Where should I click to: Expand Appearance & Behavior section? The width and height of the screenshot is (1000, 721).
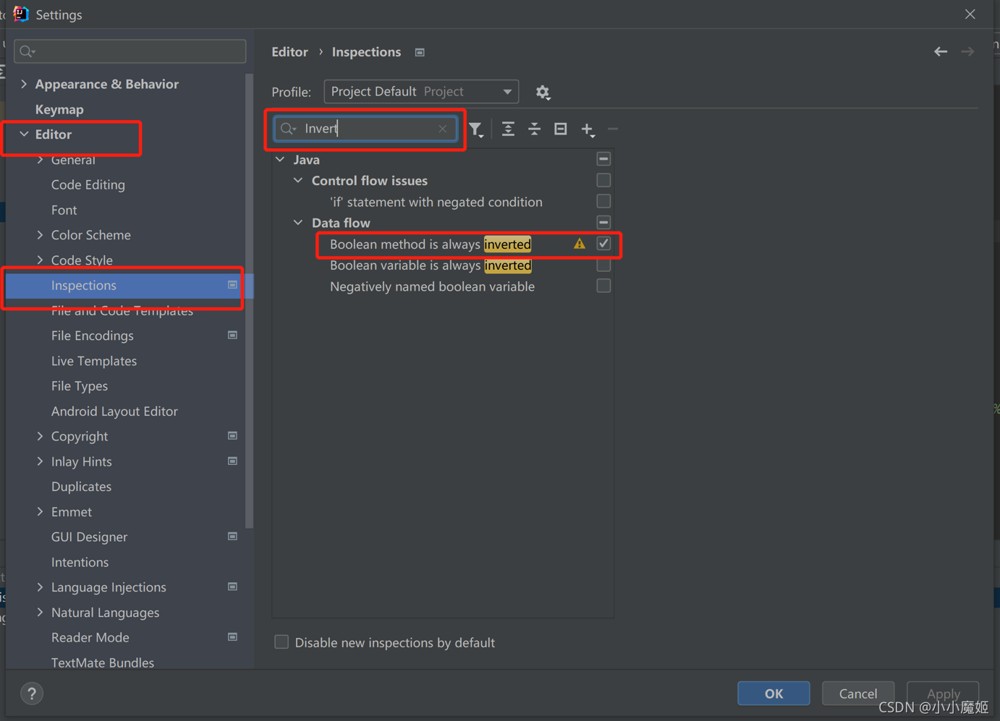pos(24,84)
